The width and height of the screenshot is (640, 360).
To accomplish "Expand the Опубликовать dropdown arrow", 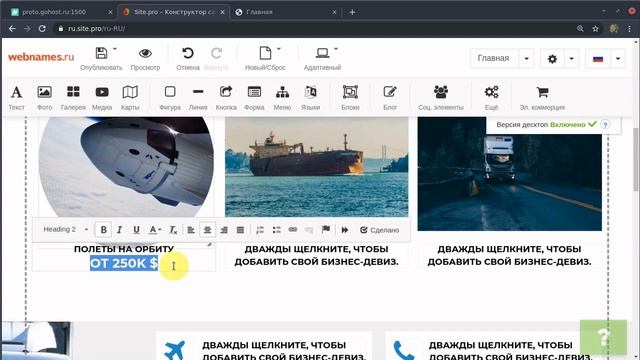I will (x=115, y=49).
